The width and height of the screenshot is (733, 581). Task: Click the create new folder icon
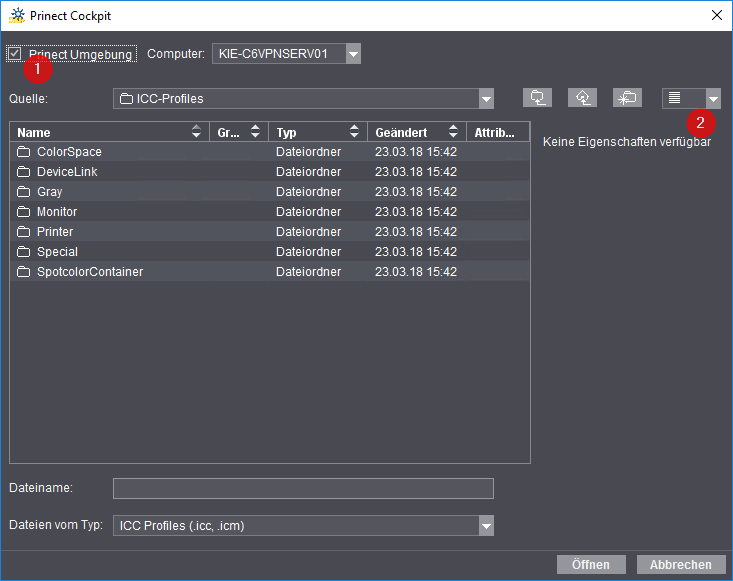click(x=627, y=98)
